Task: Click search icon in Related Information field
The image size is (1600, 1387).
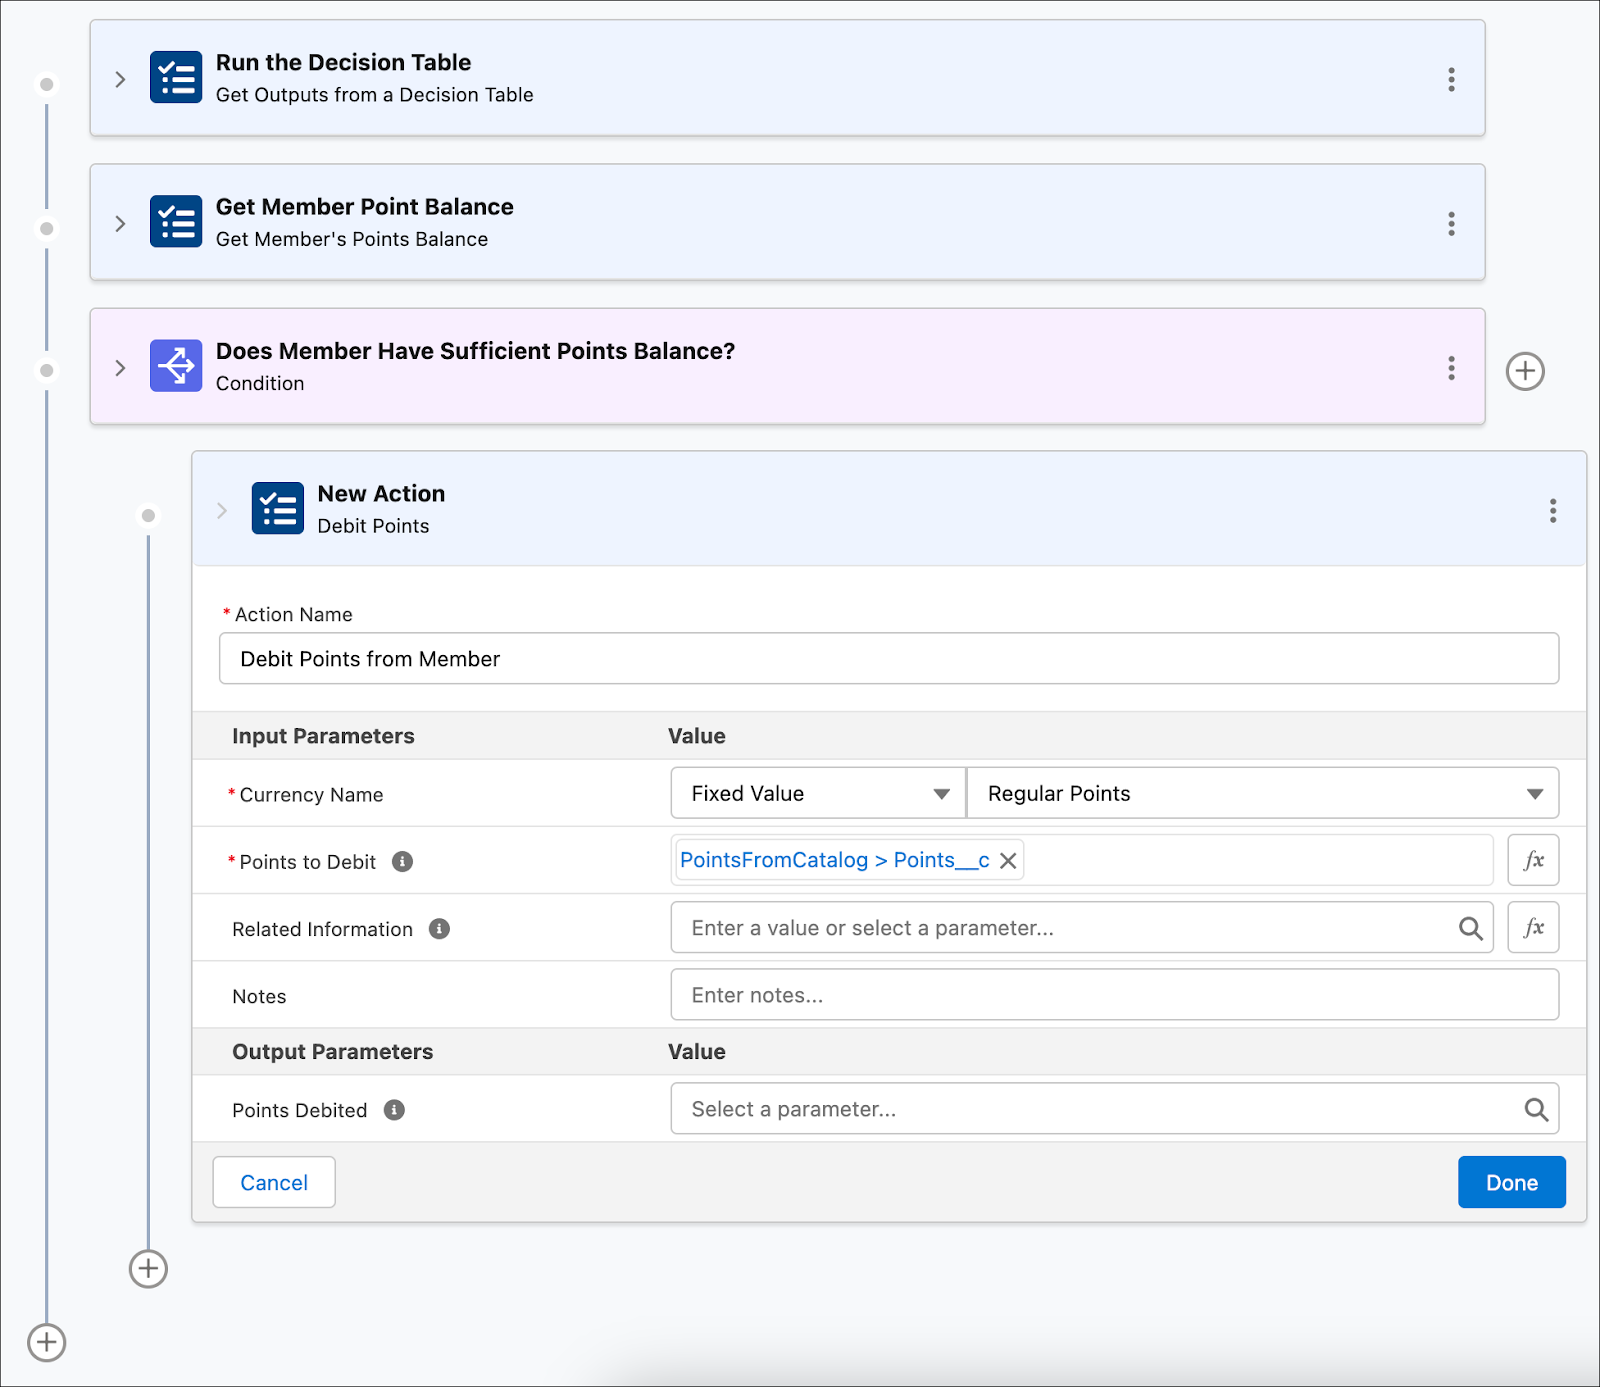Action: pos(1470,928)
